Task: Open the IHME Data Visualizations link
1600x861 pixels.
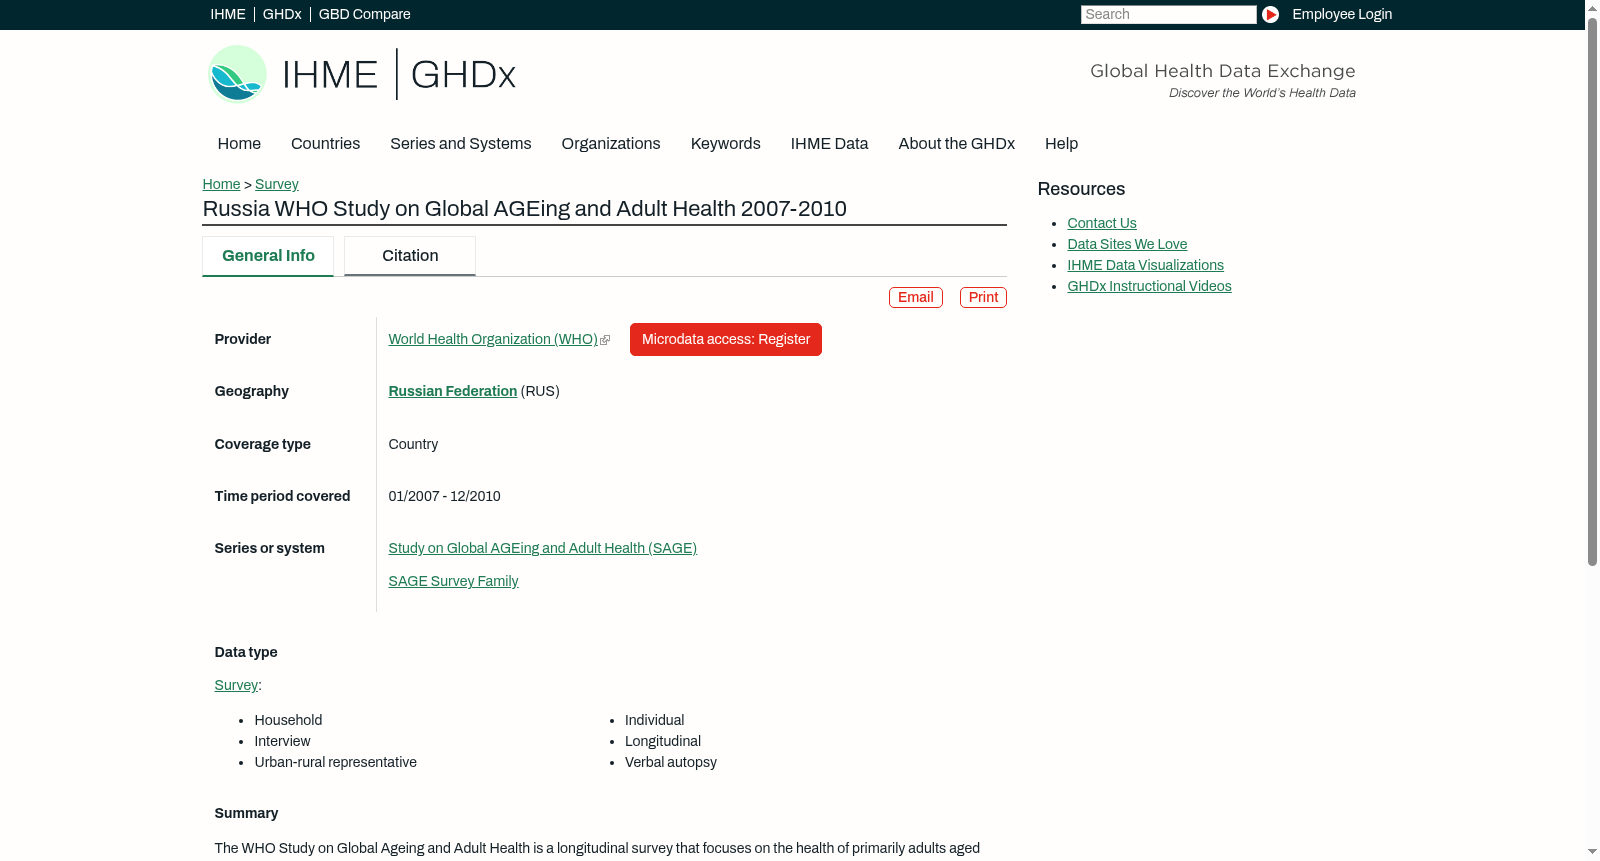Action: (x=1145, y=266)
